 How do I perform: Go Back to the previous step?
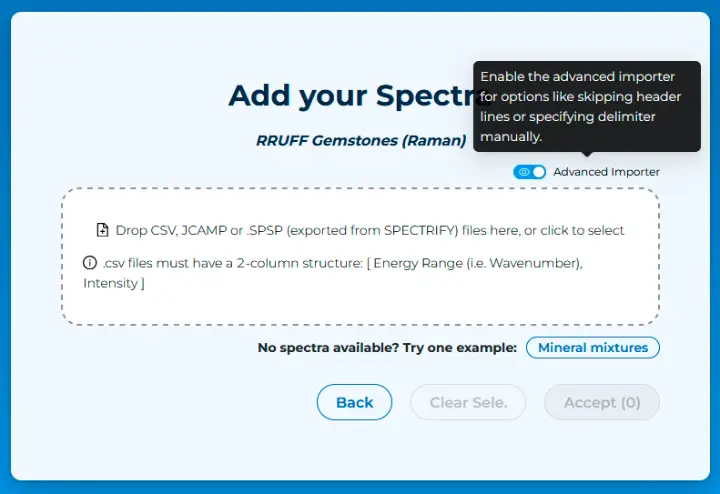pos(354,402)
